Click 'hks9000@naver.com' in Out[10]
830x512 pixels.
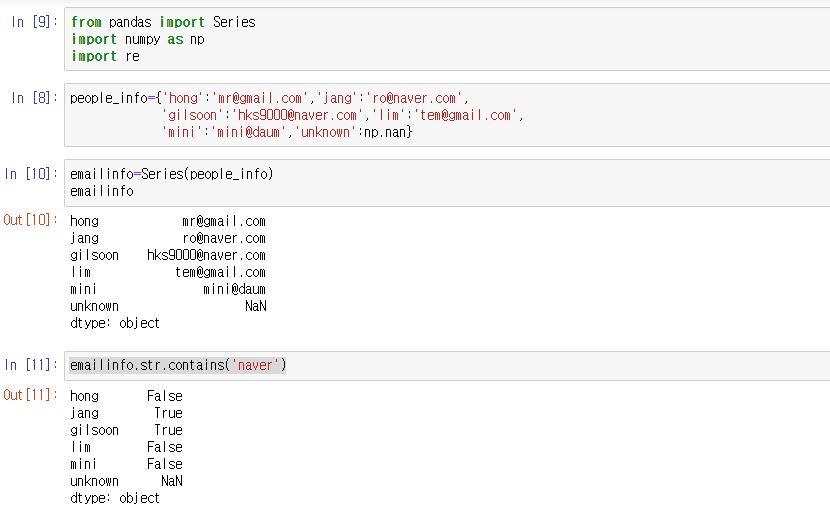pyautogui.click(x=206, y=255)
